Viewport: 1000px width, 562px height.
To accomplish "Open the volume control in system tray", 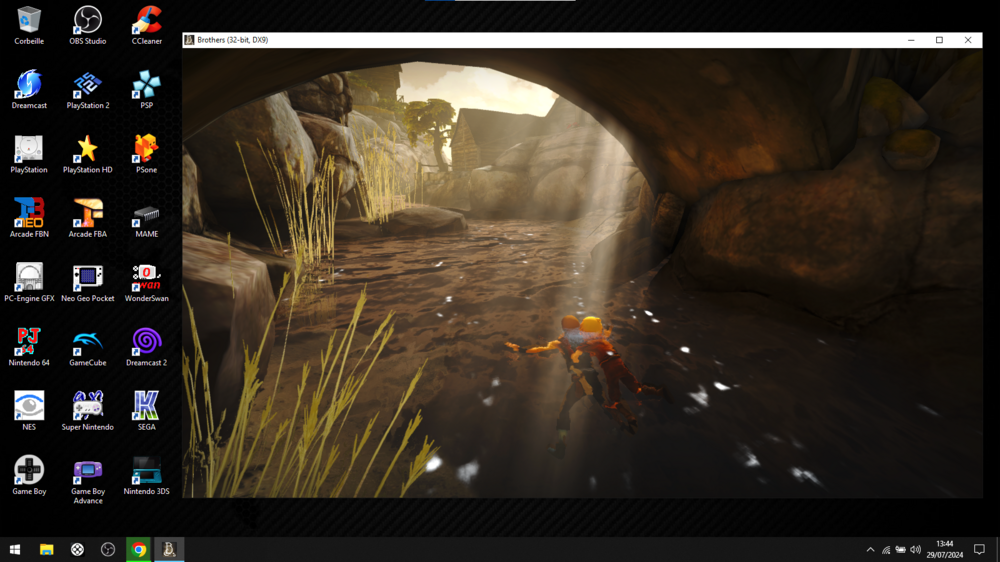I will (916, 549).
